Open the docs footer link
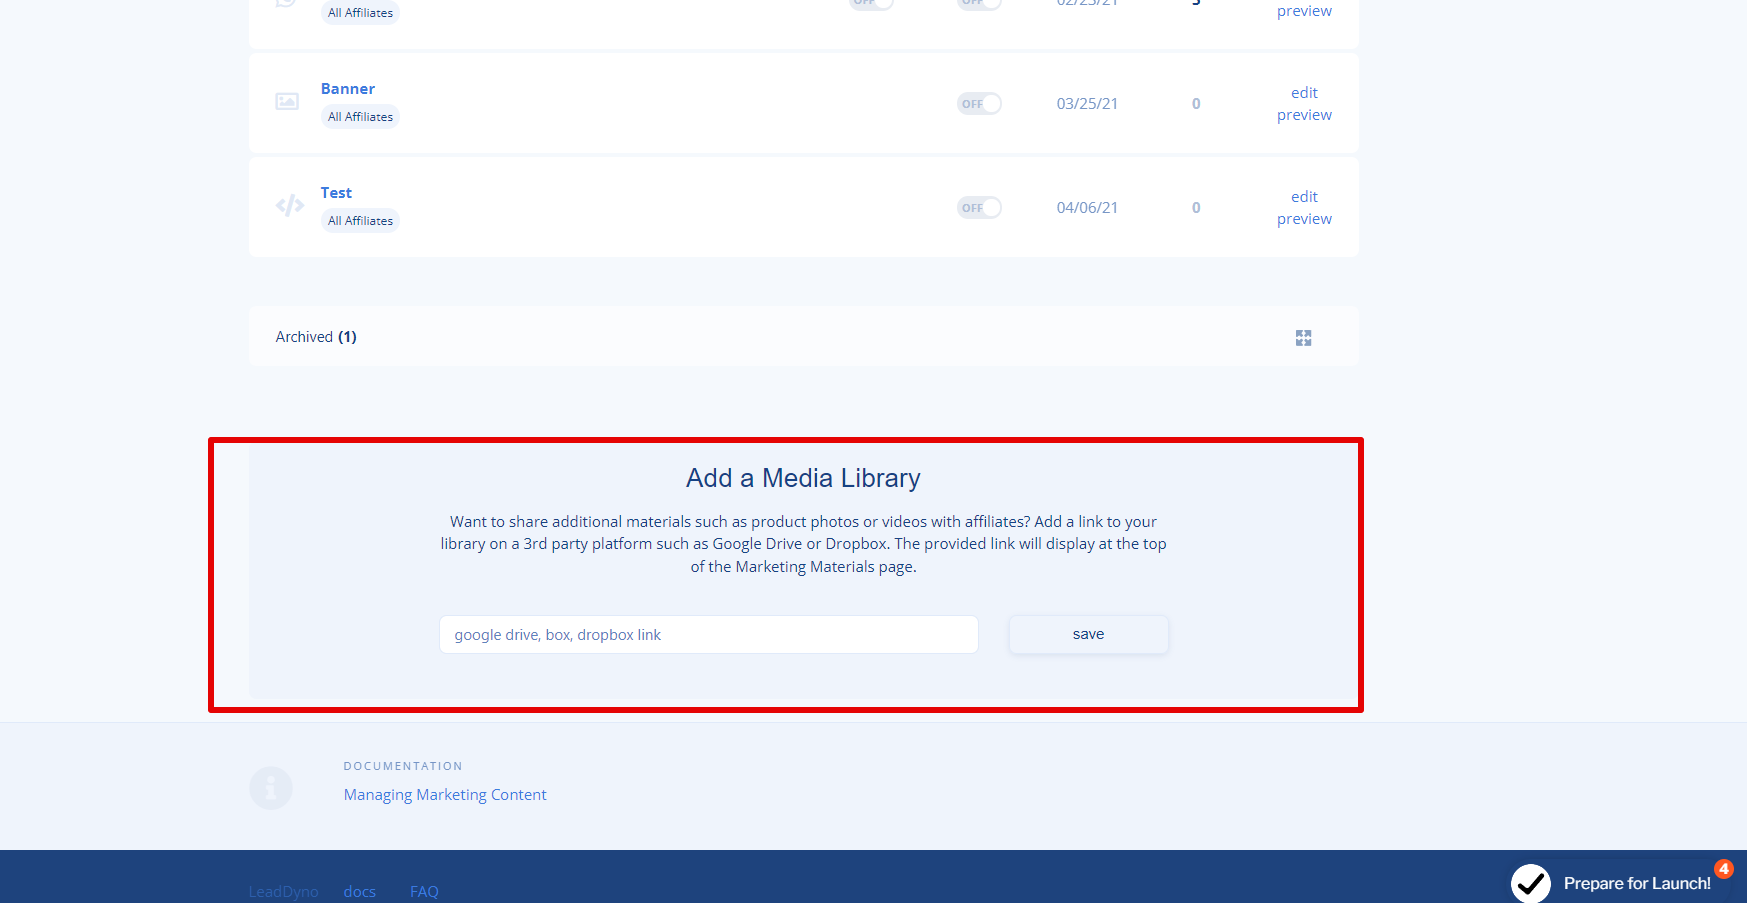Viewport: 1747px width, 903px height. tap(359, 892)
